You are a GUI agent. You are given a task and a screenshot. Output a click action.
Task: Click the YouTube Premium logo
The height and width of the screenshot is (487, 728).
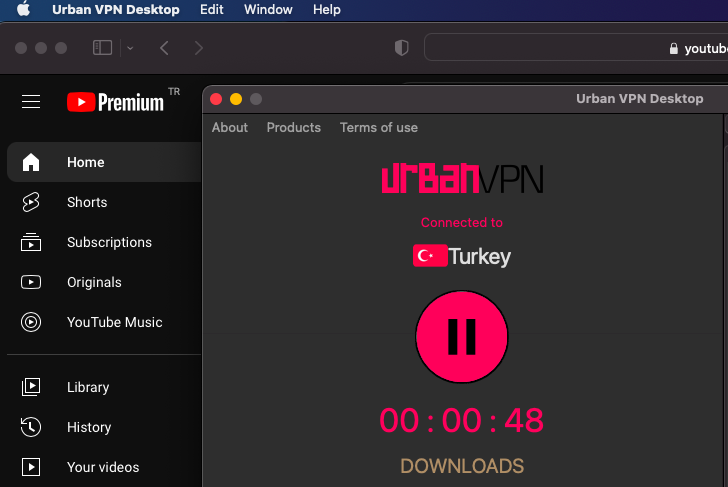pos(115,102)
